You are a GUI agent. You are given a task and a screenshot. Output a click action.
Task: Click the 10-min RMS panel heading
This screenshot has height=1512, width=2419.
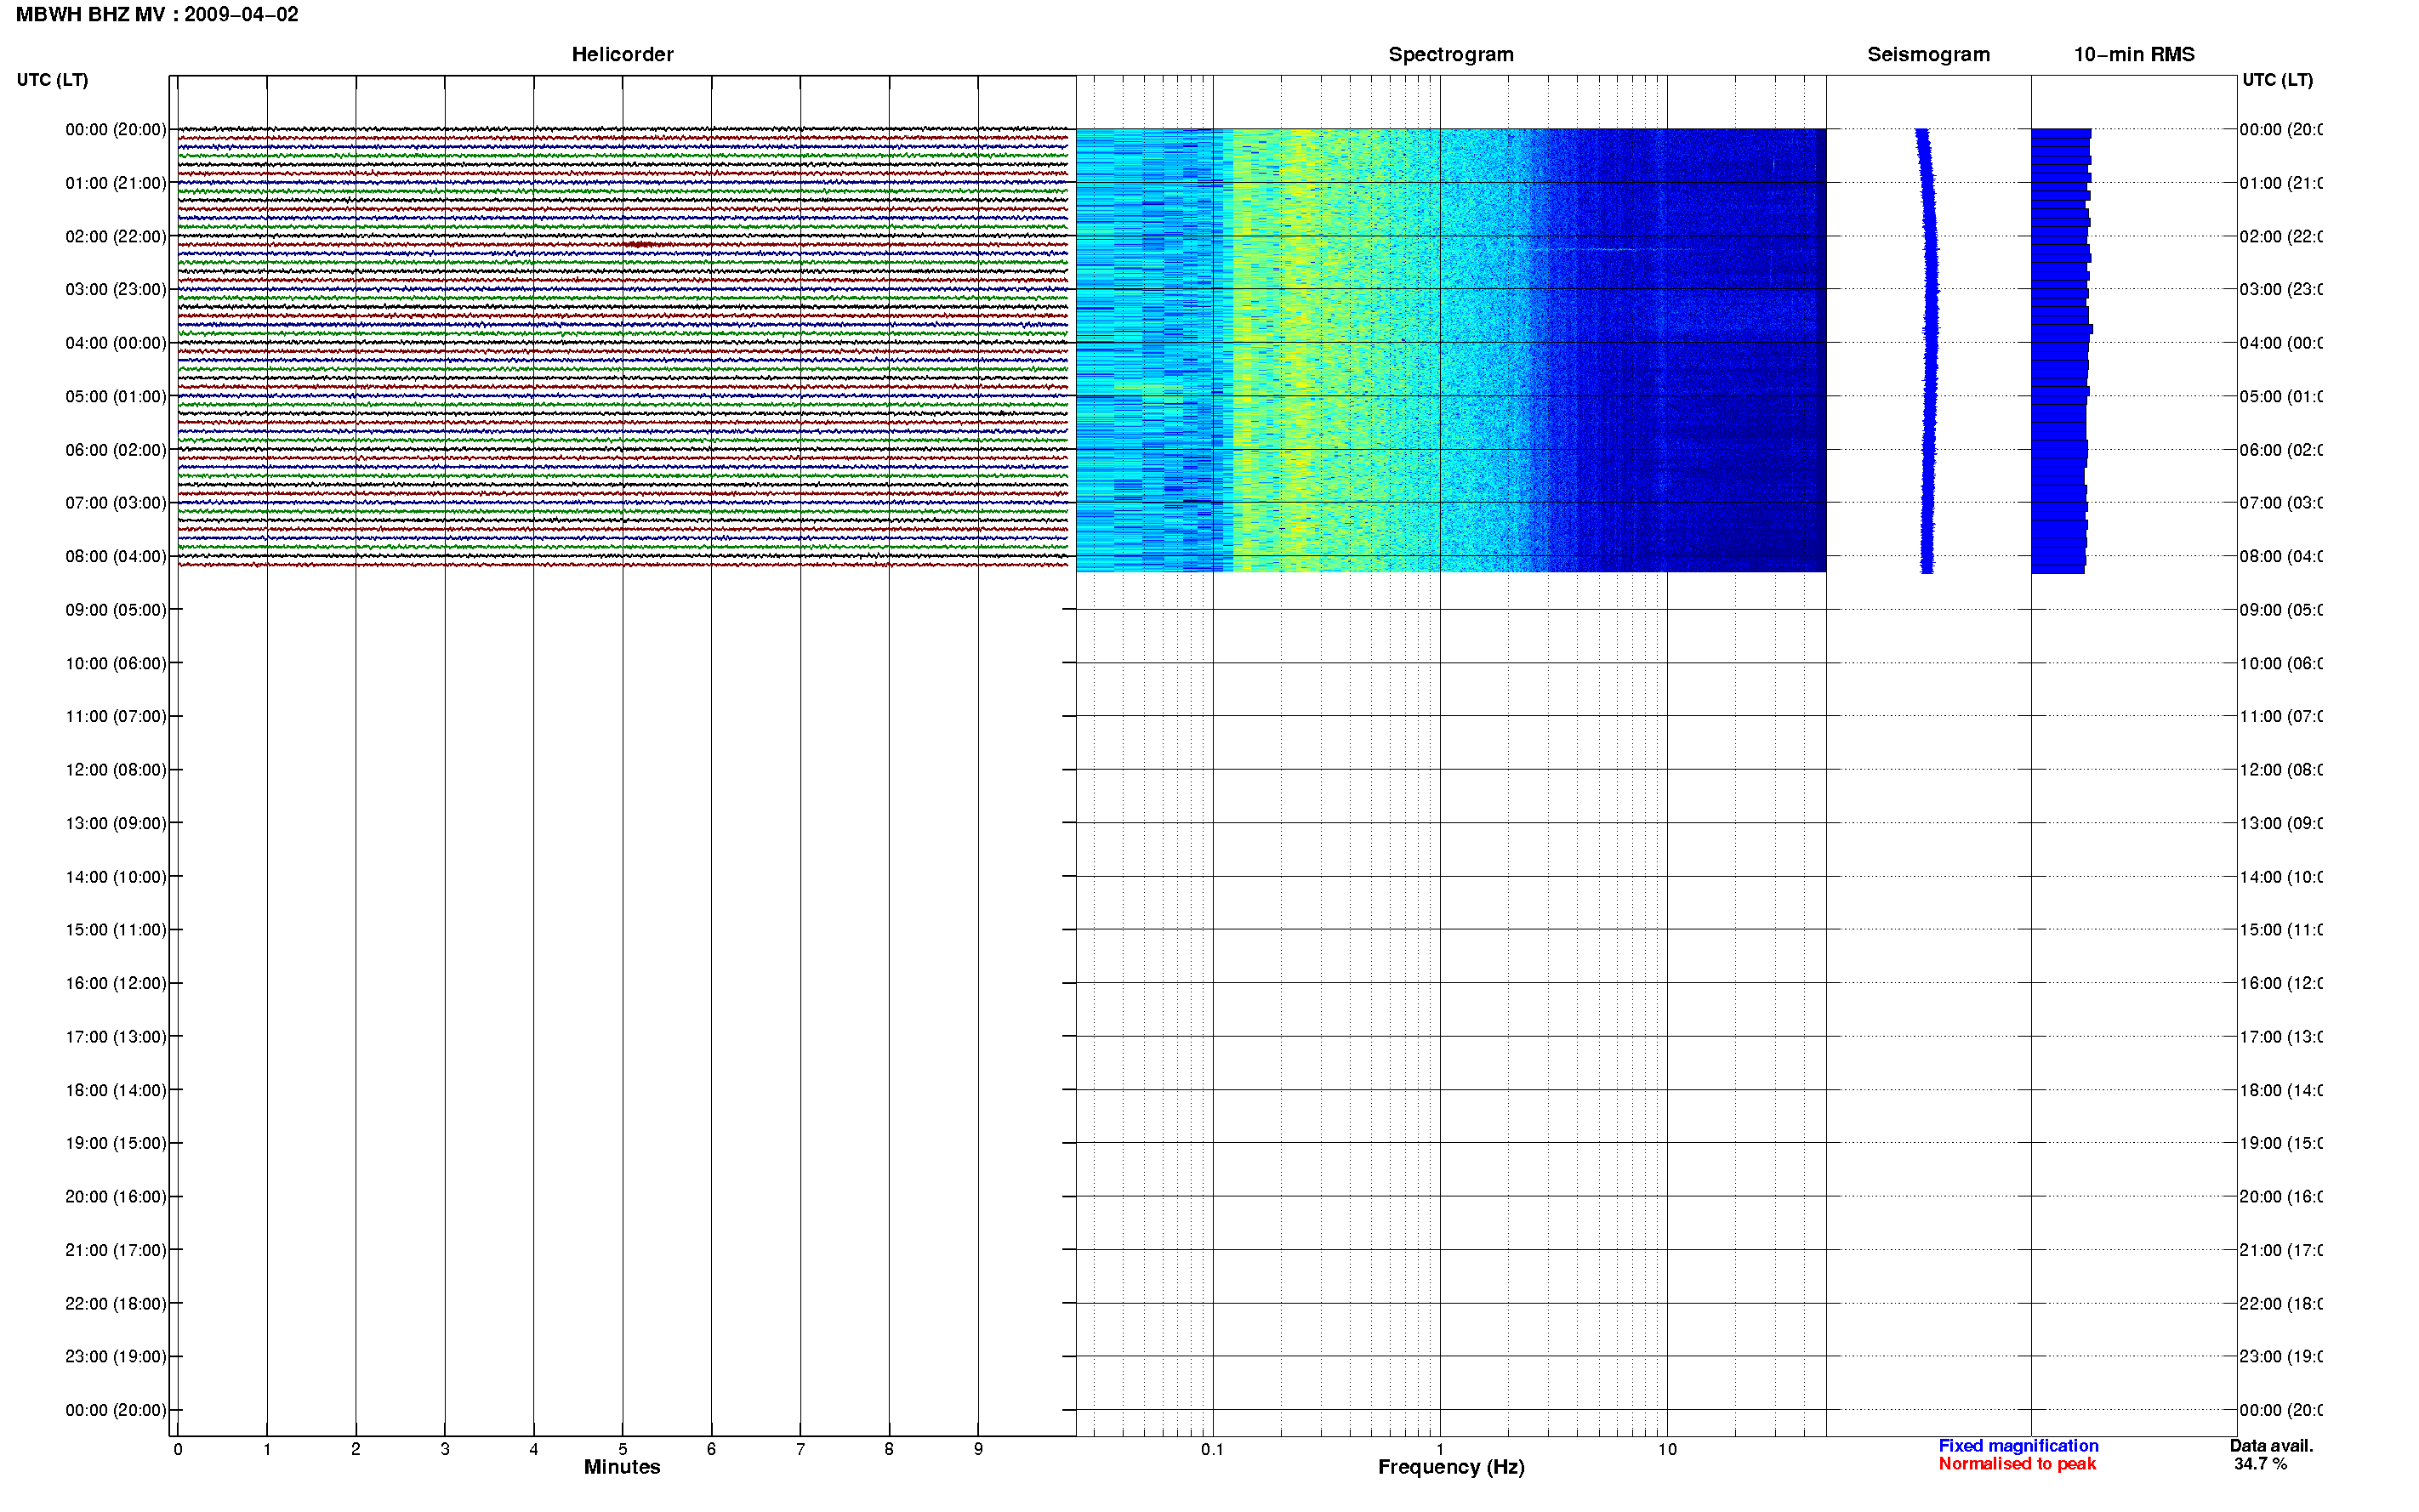2133,55
